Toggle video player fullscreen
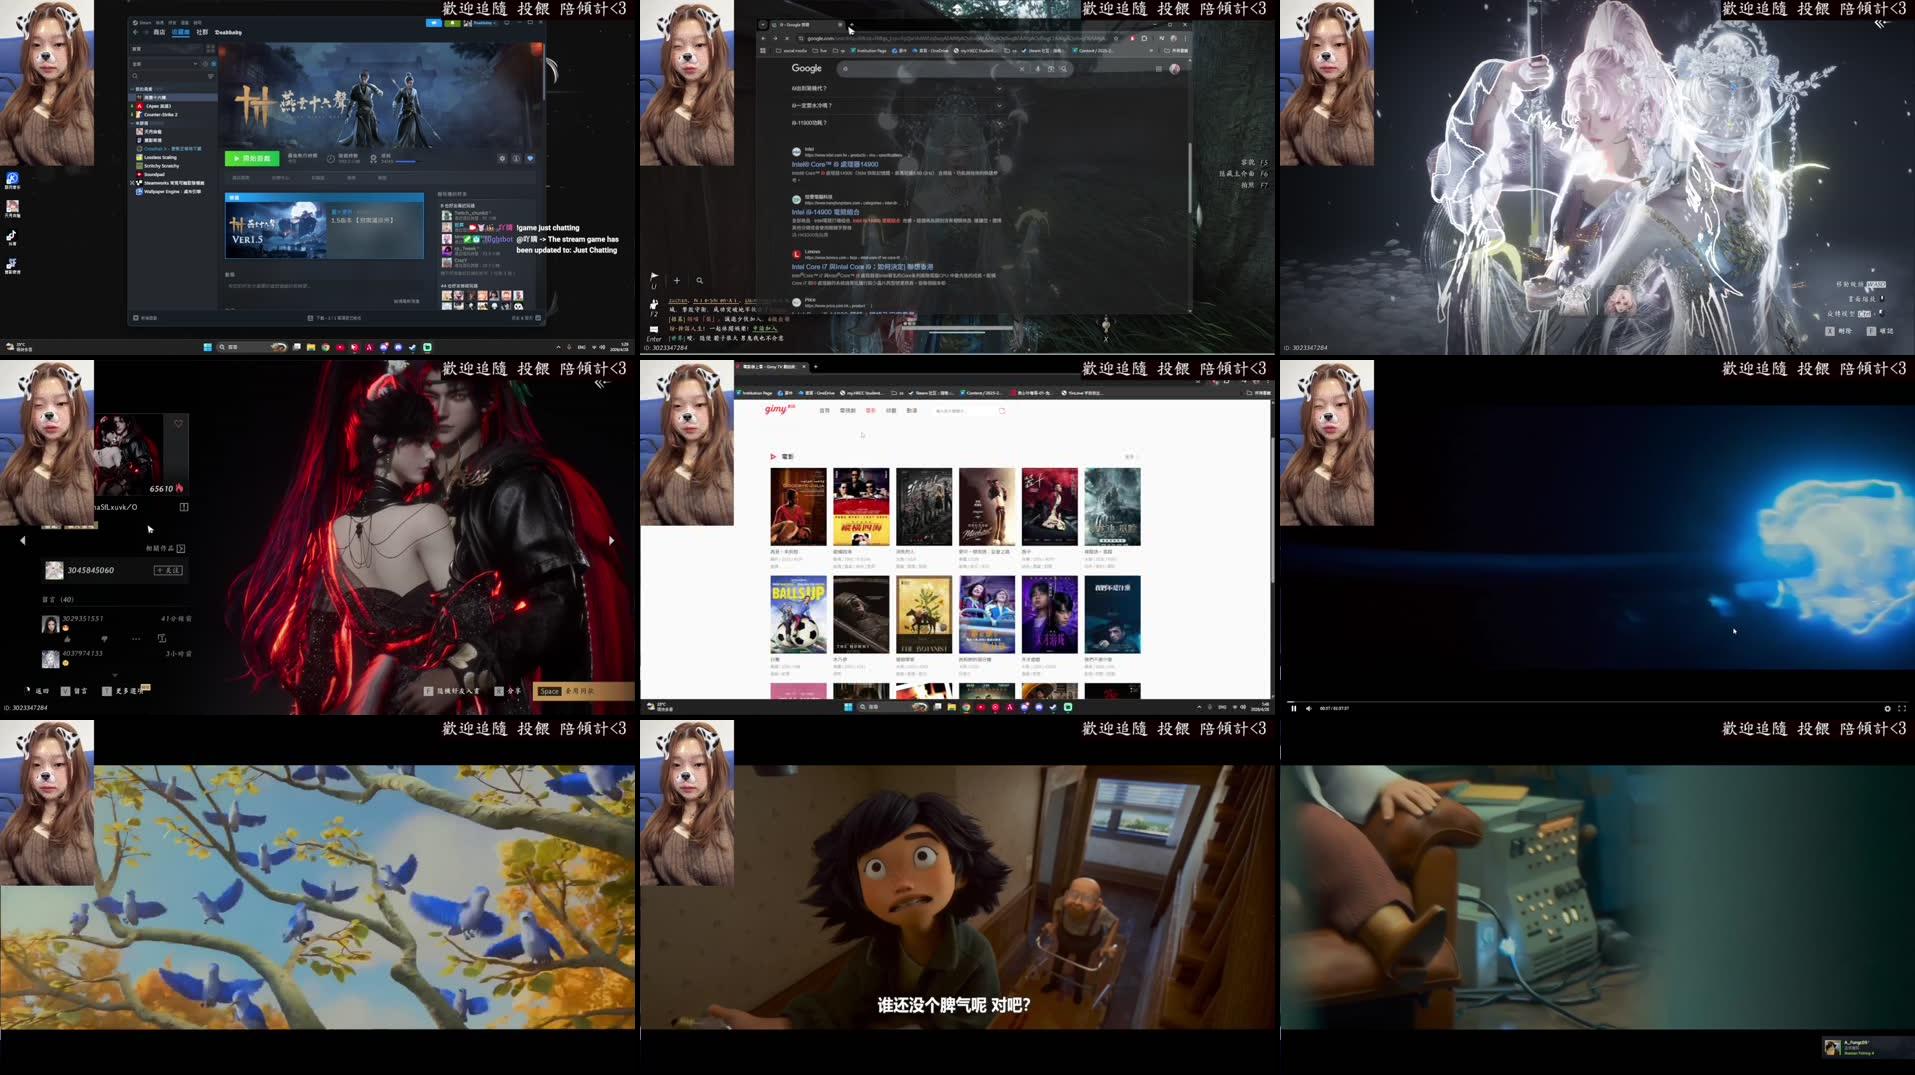 click(1902, 708)
